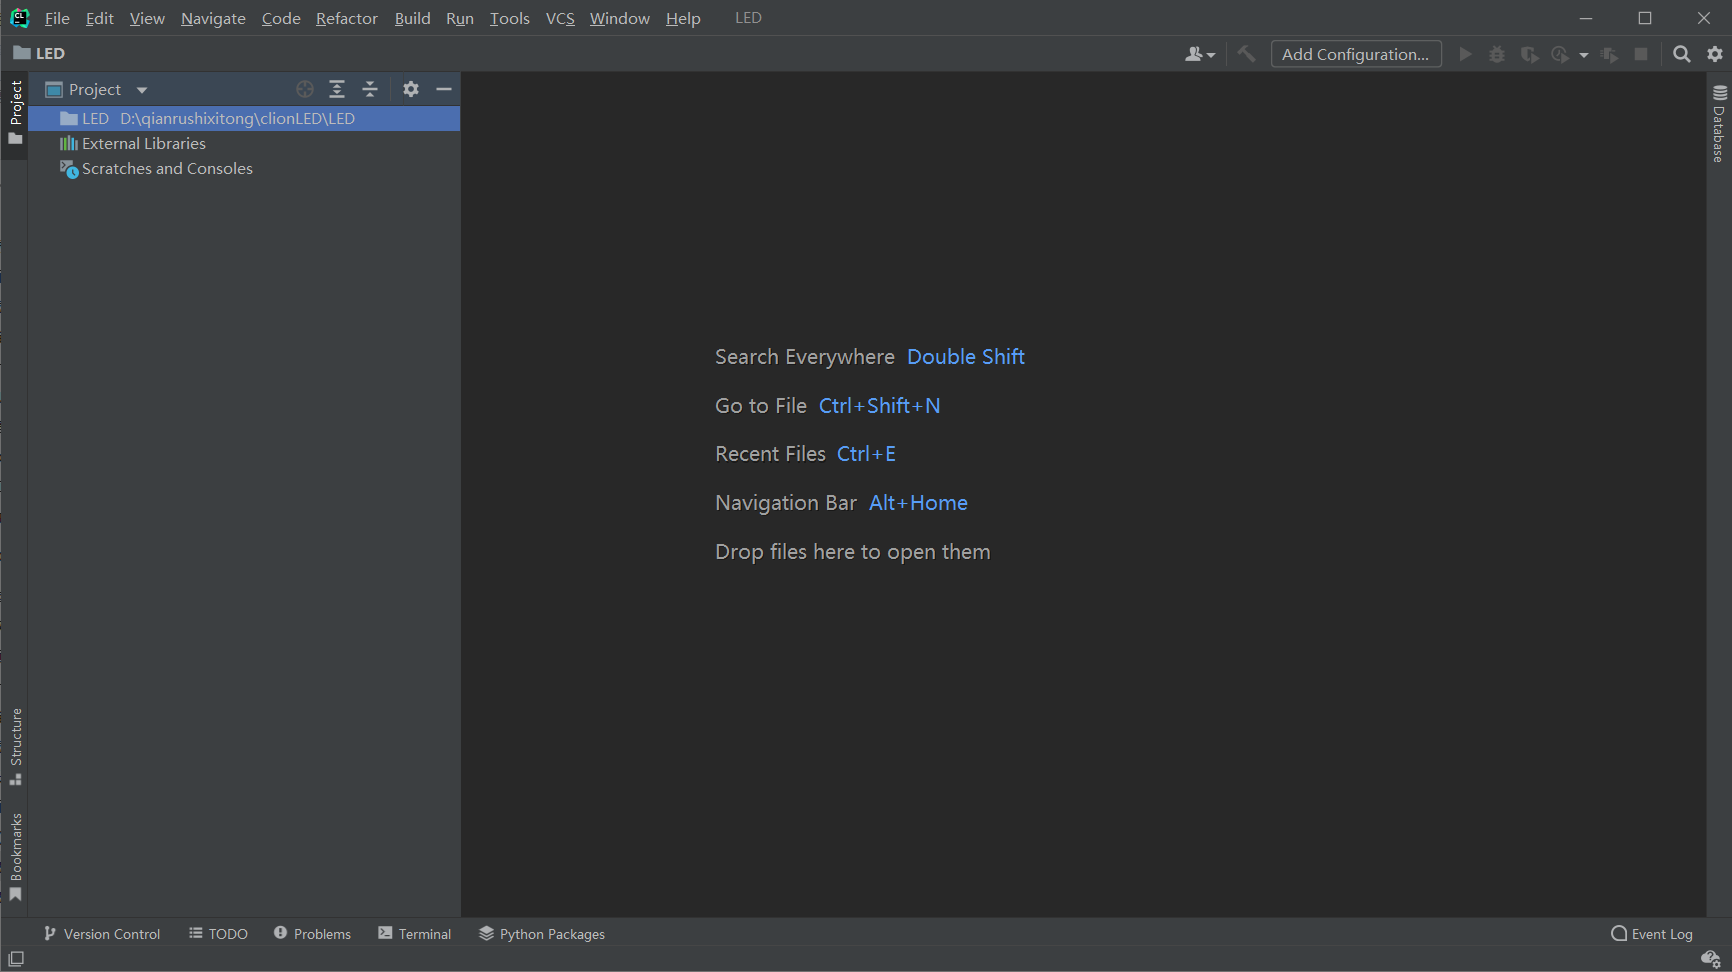1732x972 pixels.
Task: Open the Python Packages tool window
Action: point(542,933)
